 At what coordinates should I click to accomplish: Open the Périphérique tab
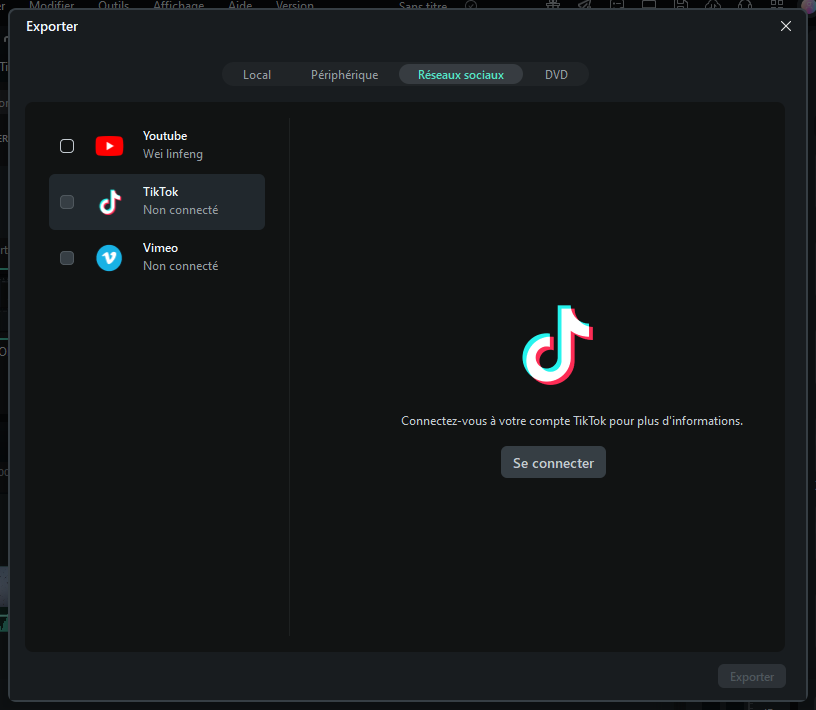345,74
